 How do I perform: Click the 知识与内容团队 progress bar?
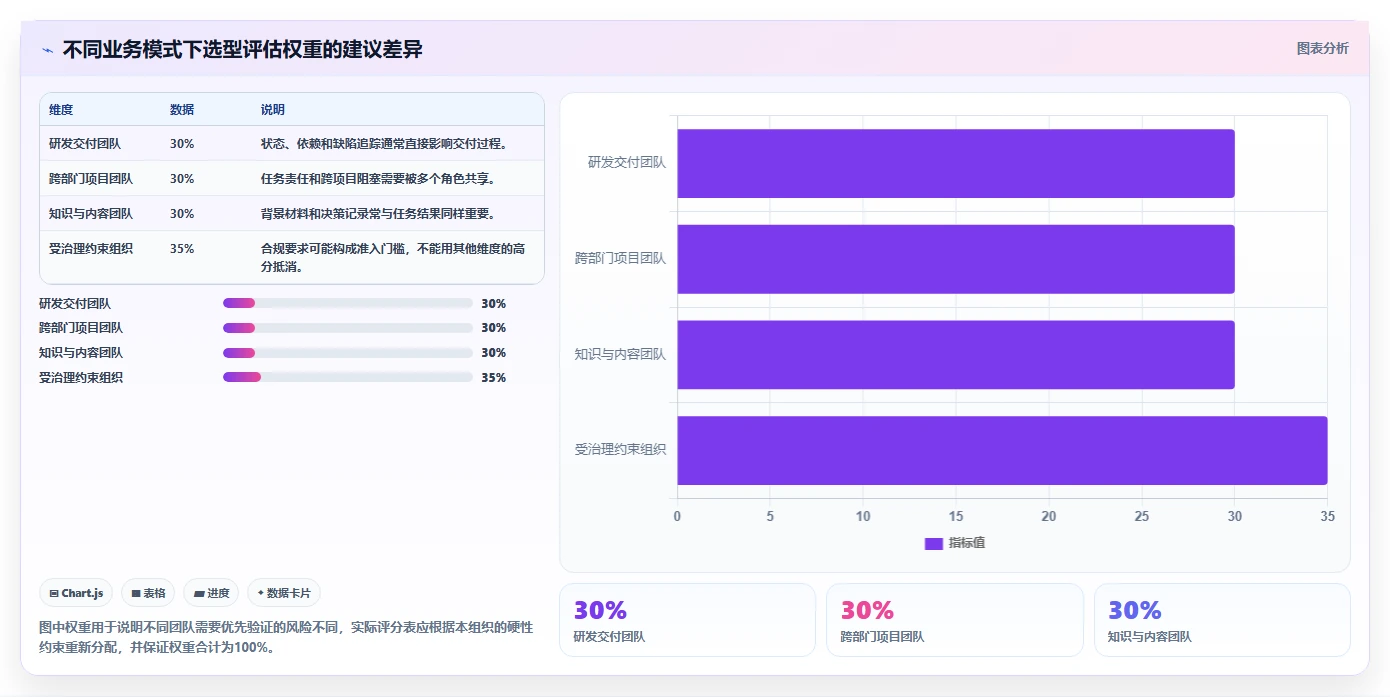pos(348,353)
